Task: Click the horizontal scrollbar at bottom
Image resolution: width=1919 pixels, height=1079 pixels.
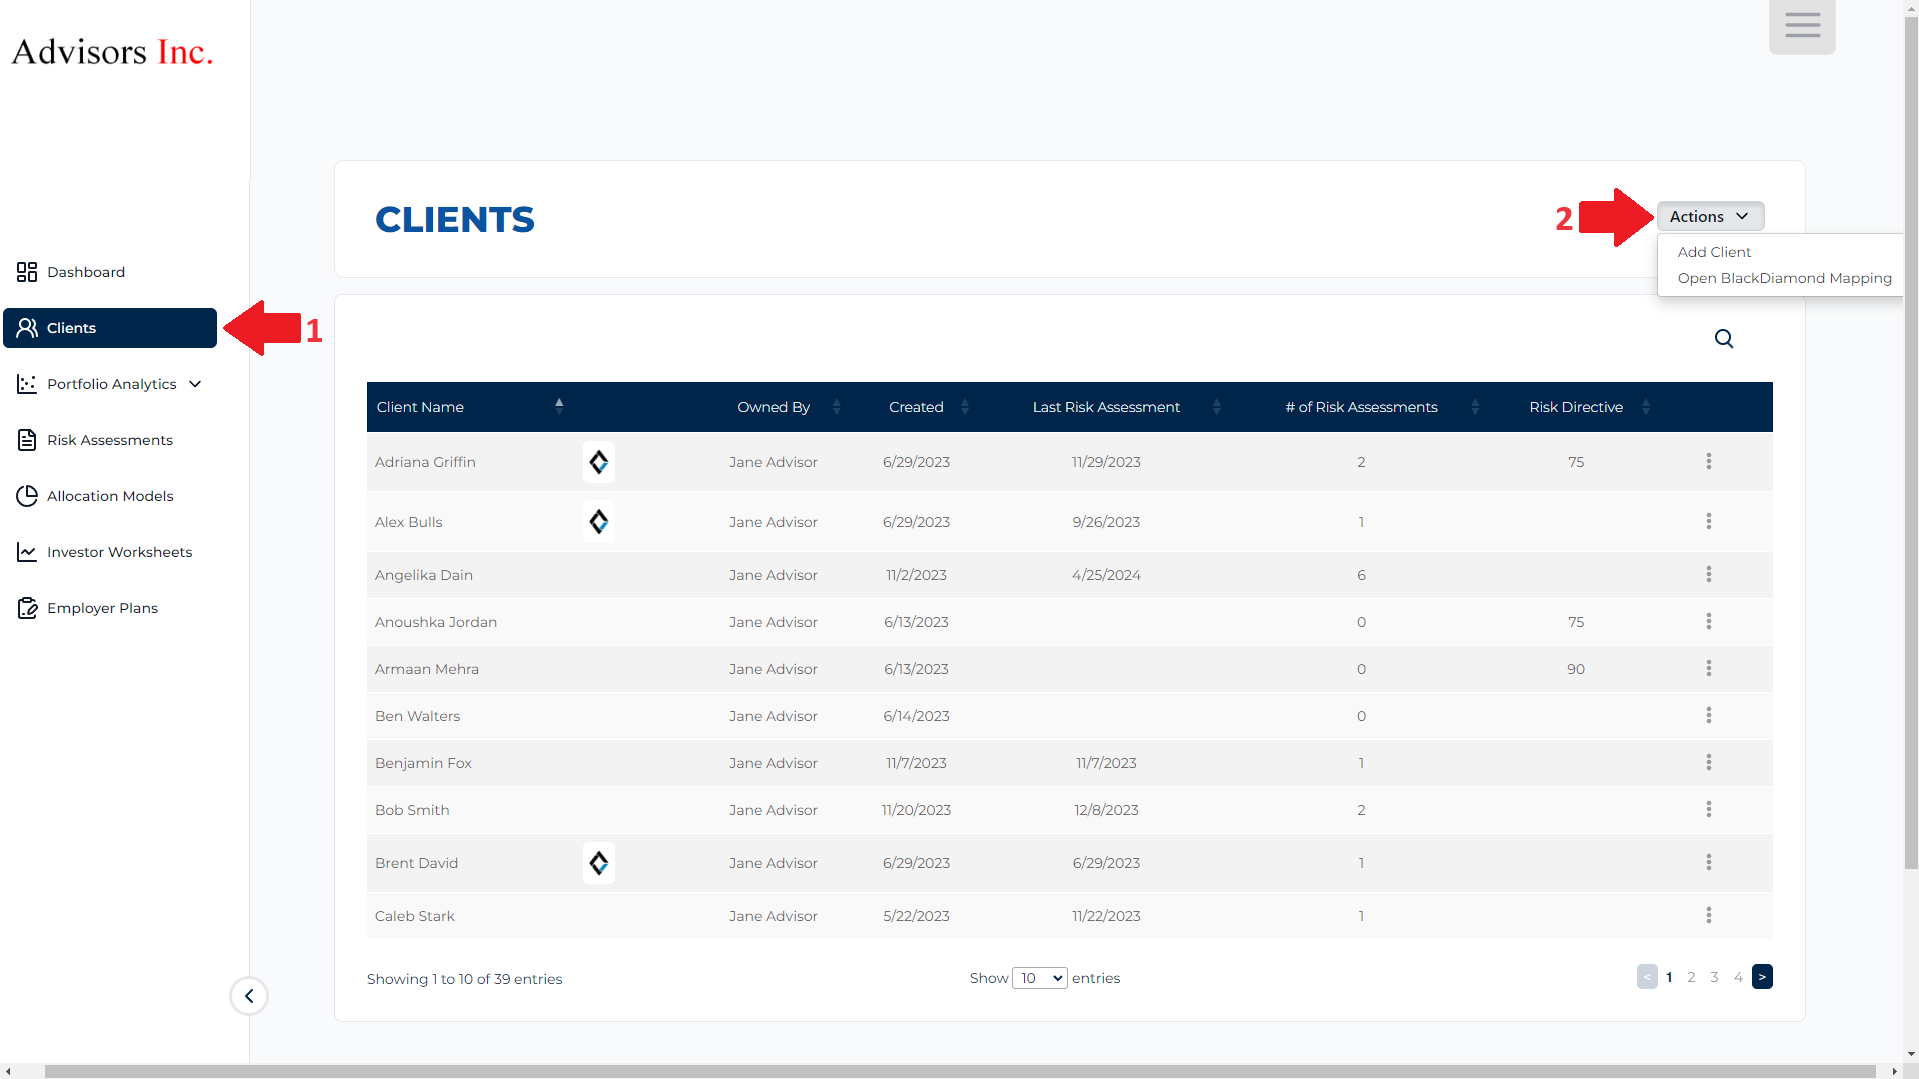Action: (958, 1071)
